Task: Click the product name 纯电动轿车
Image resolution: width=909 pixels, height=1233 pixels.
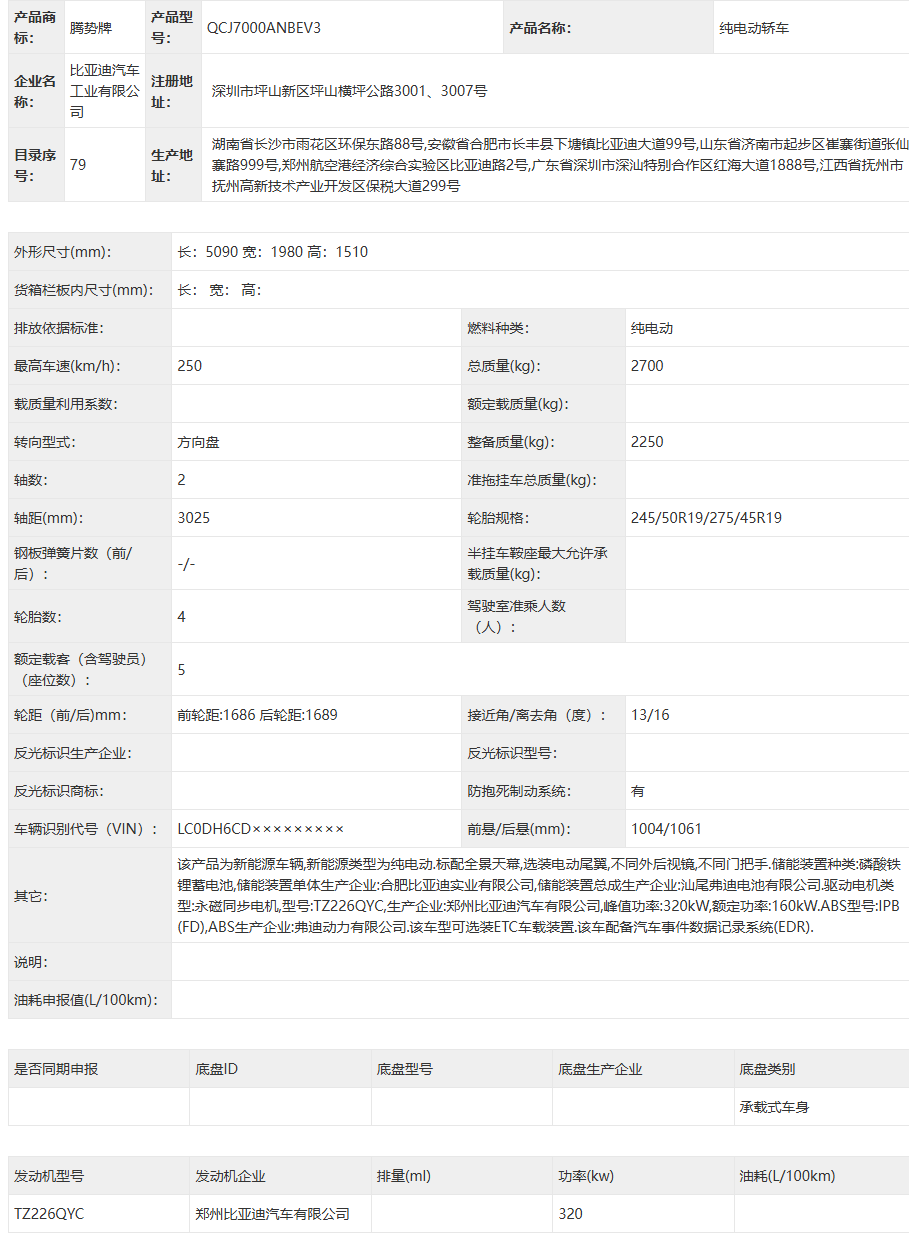Action: (x=754, y=28)
